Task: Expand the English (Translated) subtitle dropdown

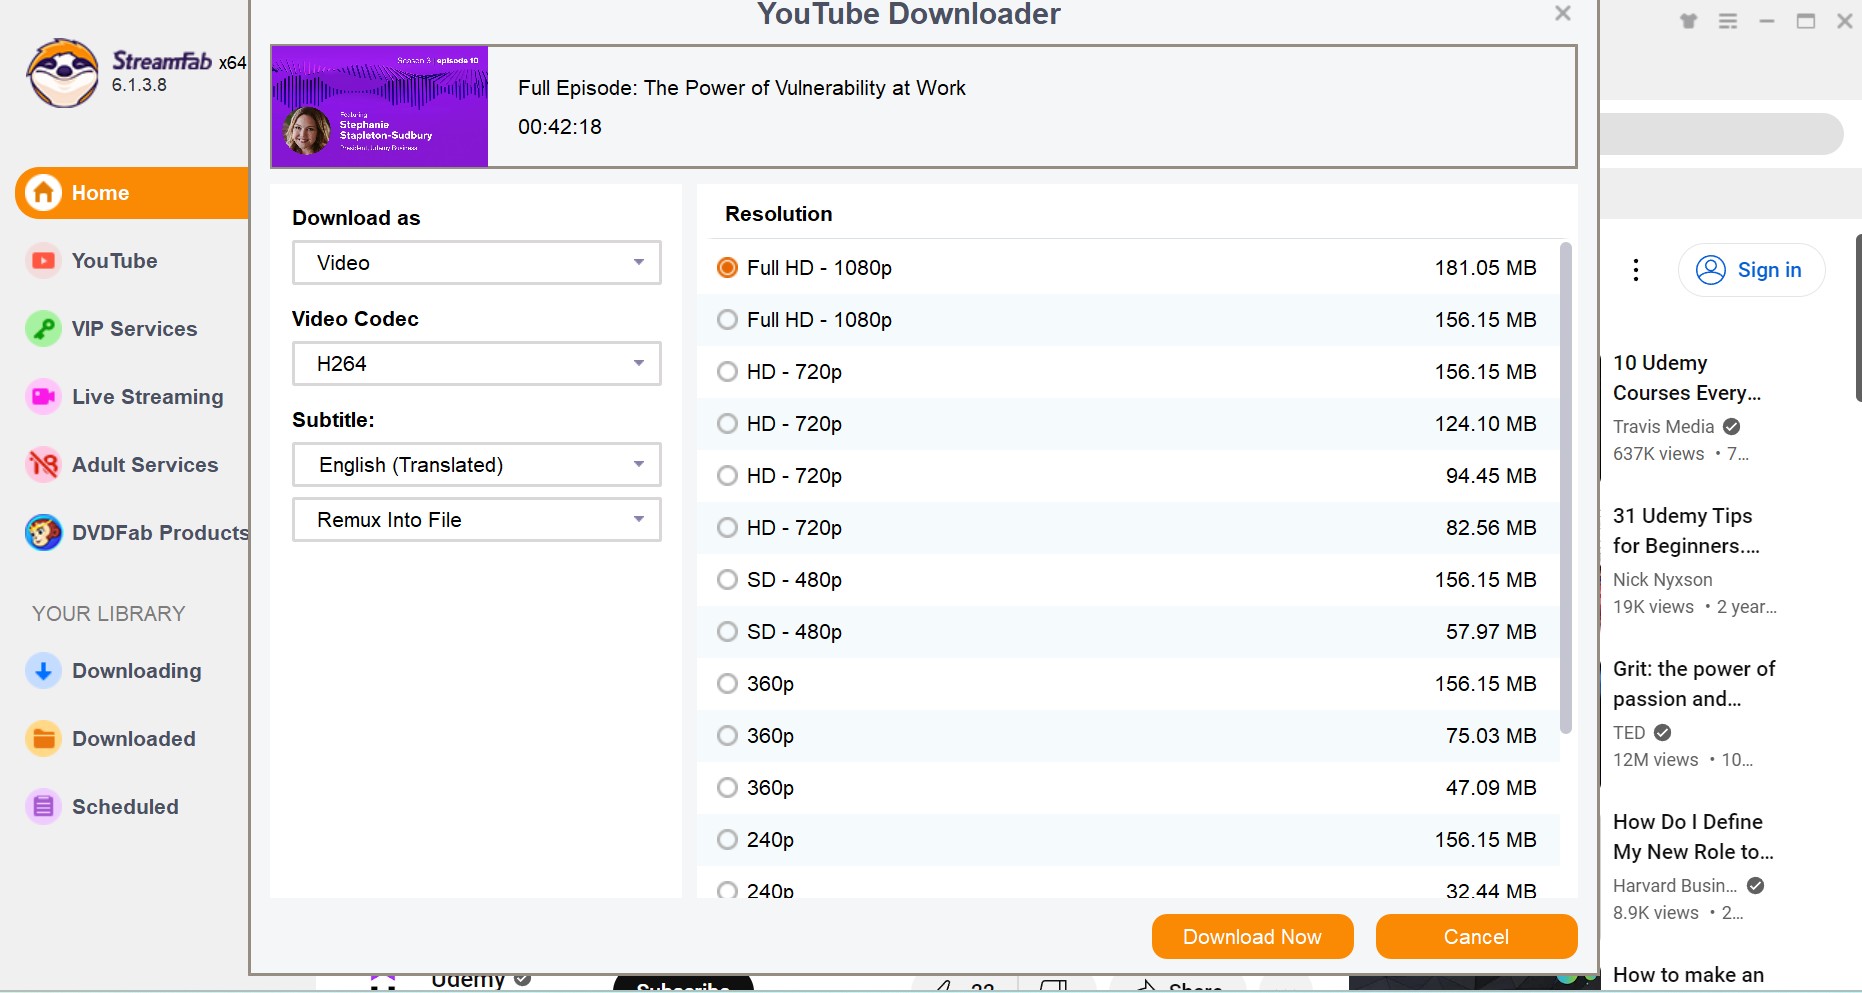Action: point(476,465)
